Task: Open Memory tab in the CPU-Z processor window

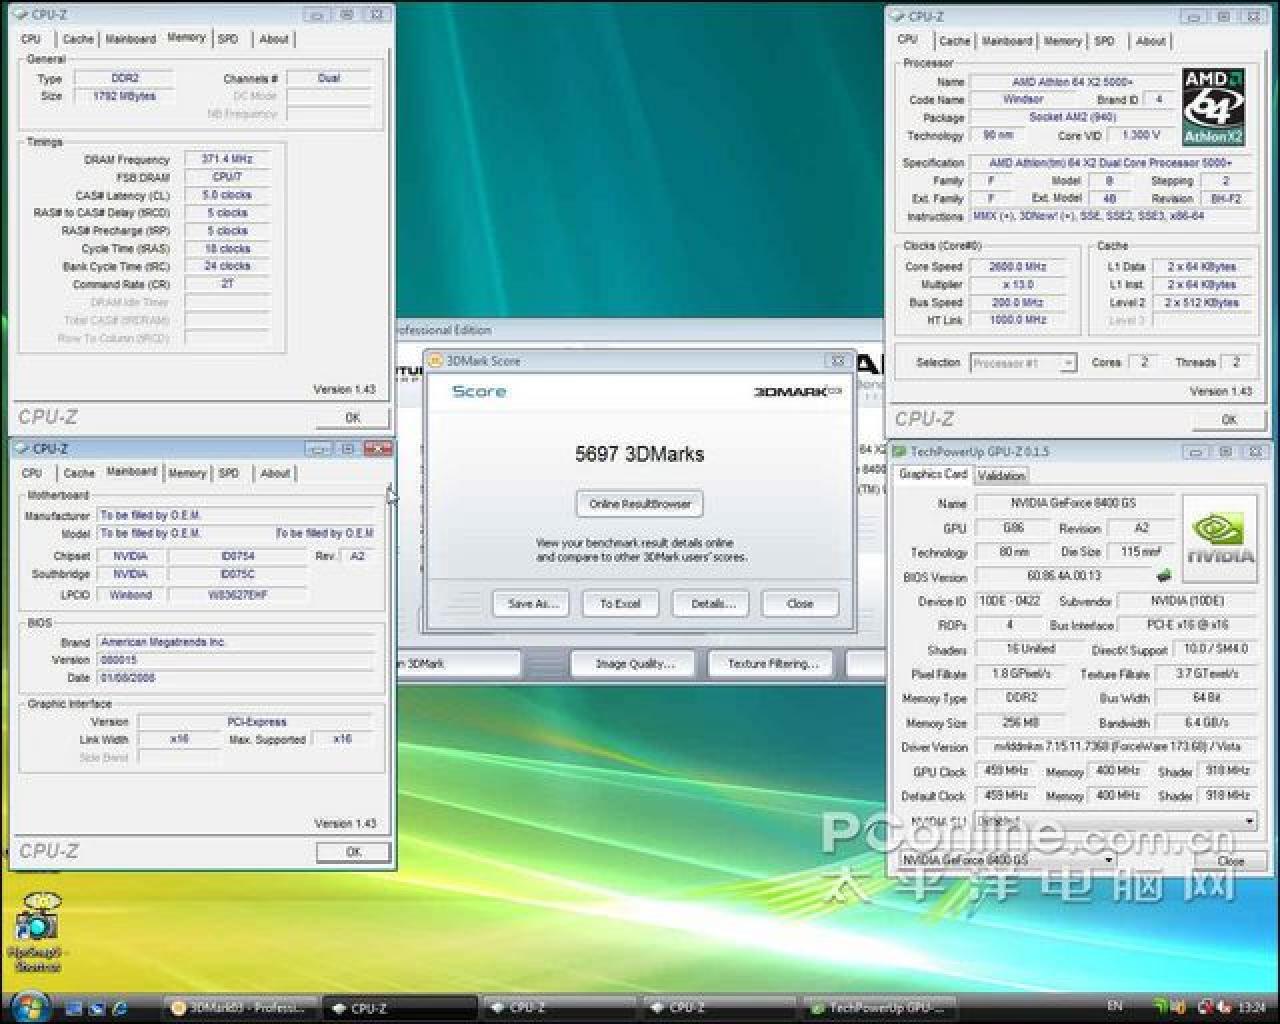Action: point(1062,41)
